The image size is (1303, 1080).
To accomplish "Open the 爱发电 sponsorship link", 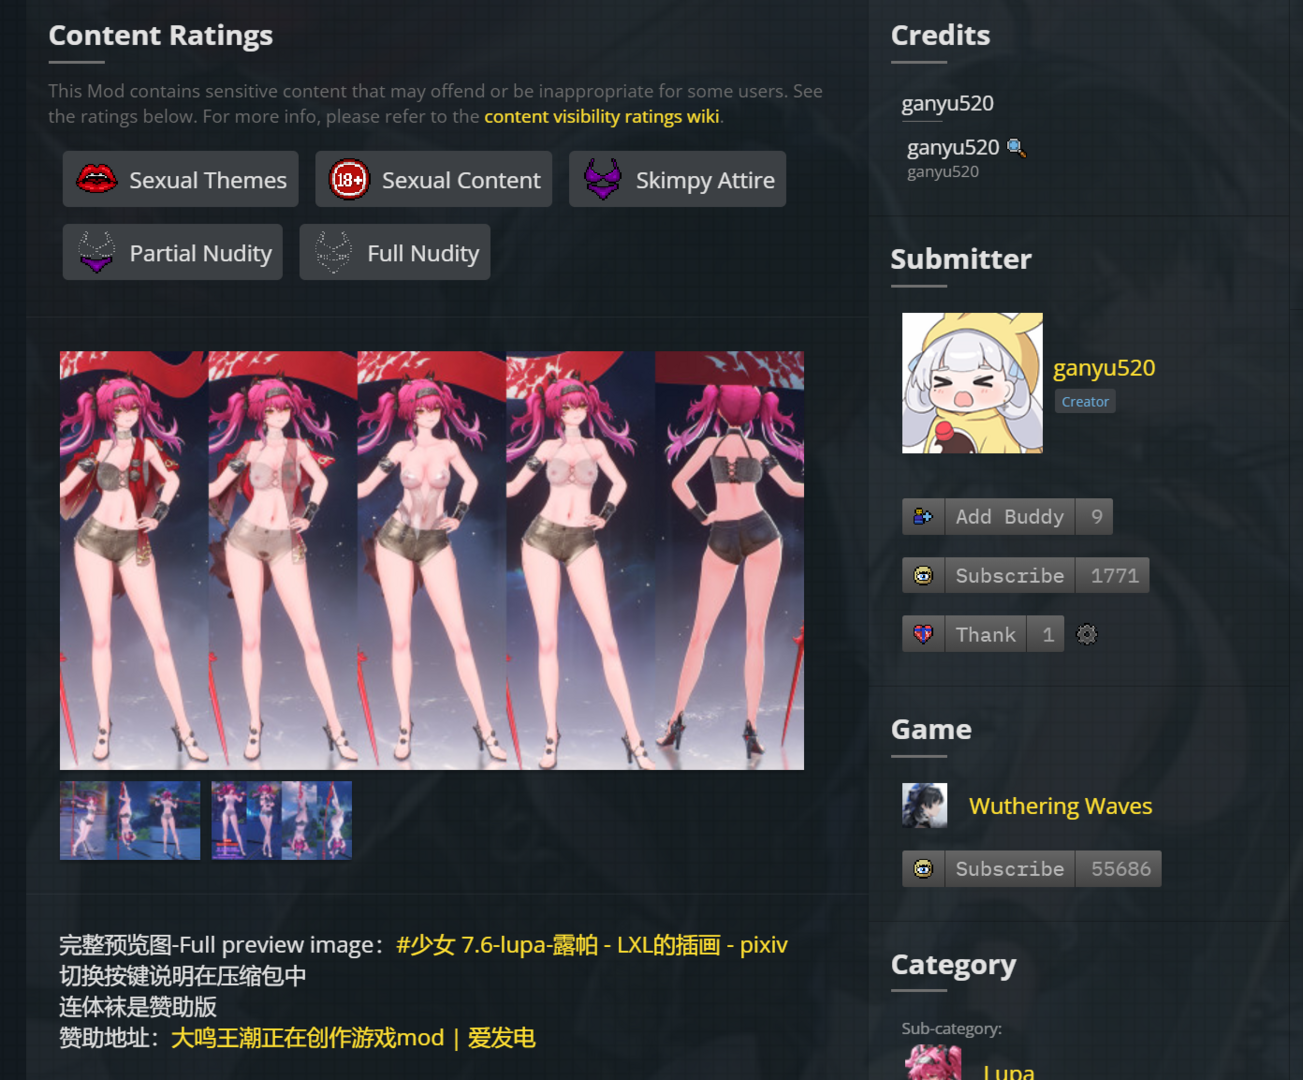I will pyautogui.click(x=353, y=1038).
